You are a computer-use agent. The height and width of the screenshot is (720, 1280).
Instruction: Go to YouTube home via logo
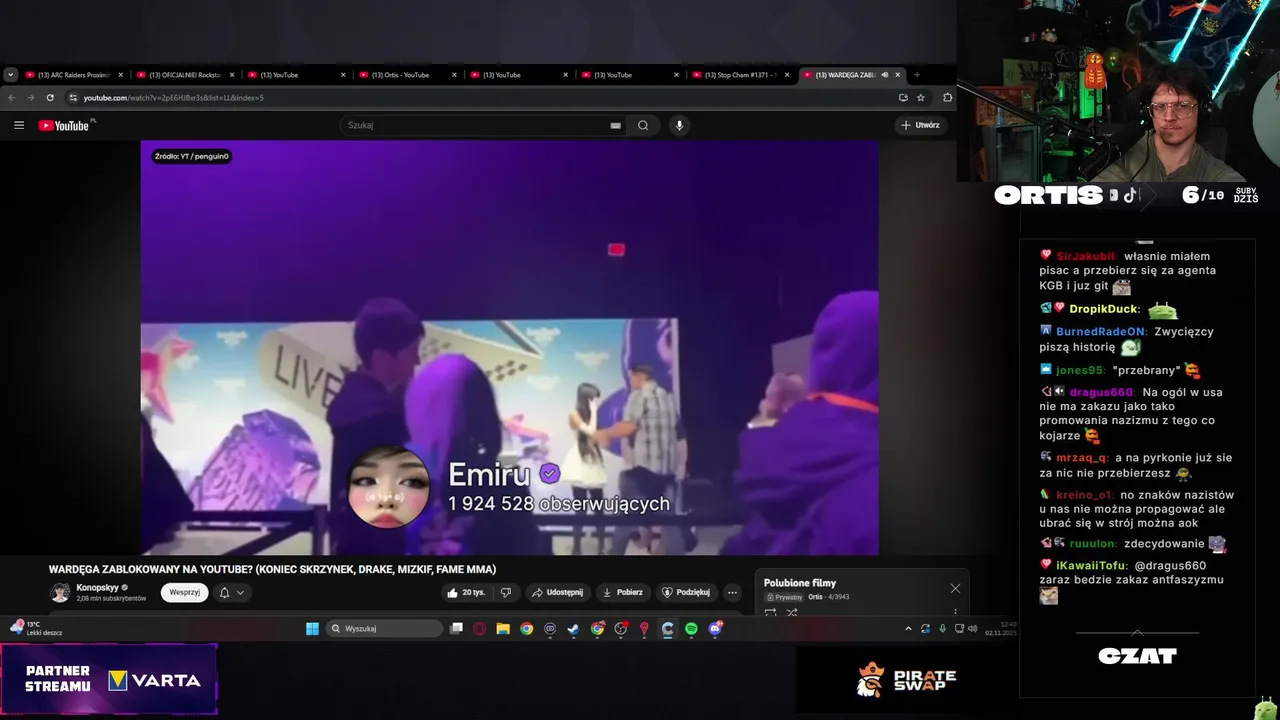pyautogui.click(x=65, y=125)
